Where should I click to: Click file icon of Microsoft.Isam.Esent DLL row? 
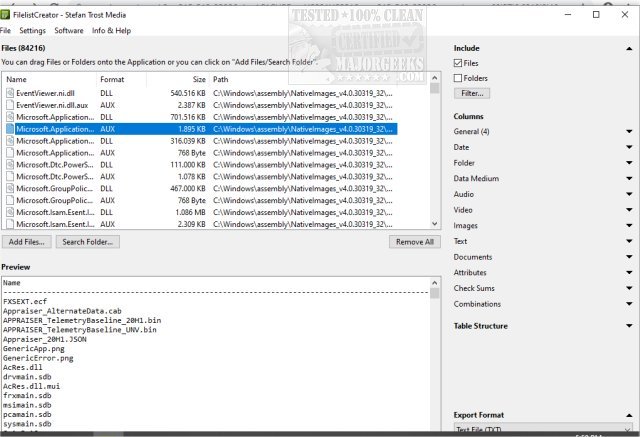(x=10, y=212)
